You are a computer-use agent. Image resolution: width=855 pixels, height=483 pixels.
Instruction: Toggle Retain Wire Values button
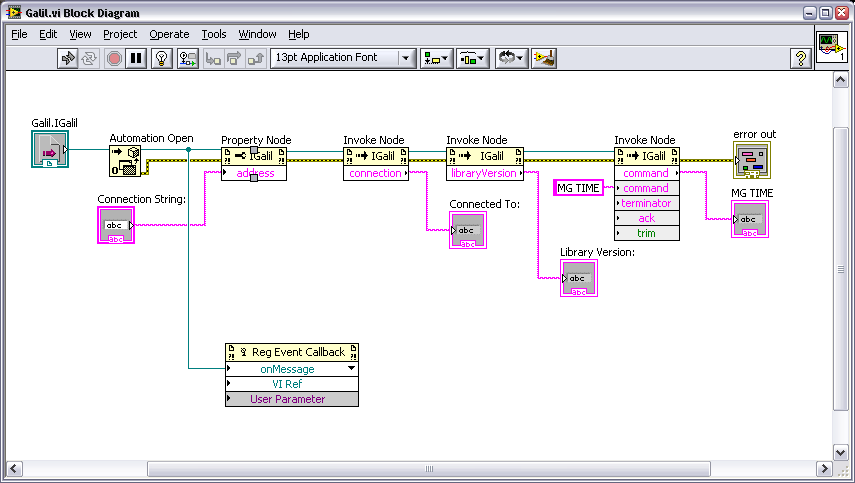click(188, 58)
